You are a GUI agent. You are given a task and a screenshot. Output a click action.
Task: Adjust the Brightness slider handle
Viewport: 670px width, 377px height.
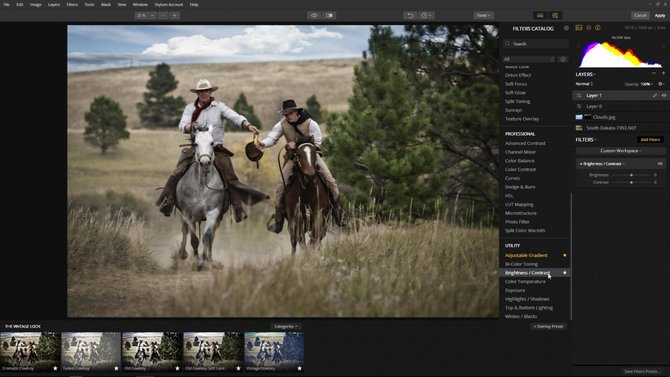point(632,175)
